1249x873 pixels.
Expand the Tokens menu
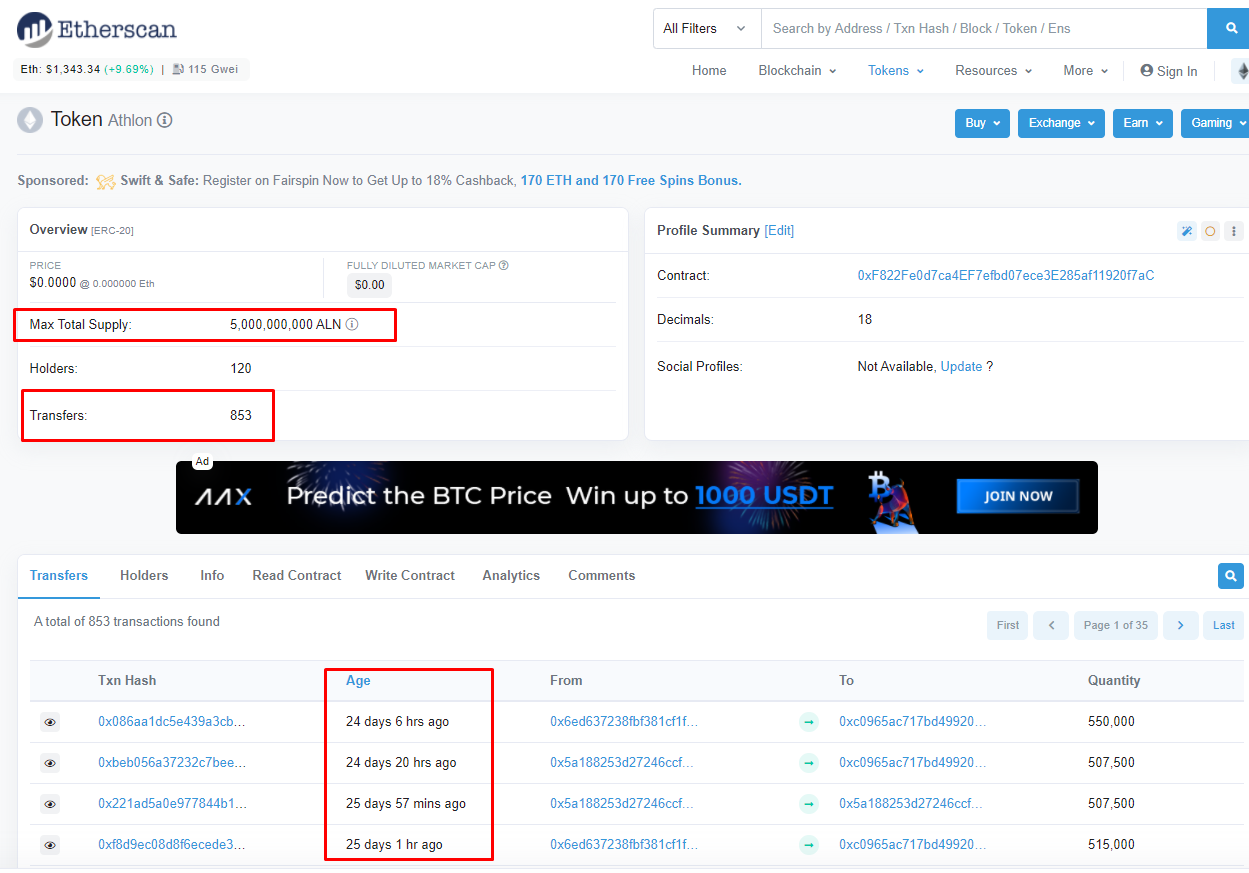pos(896,71)
